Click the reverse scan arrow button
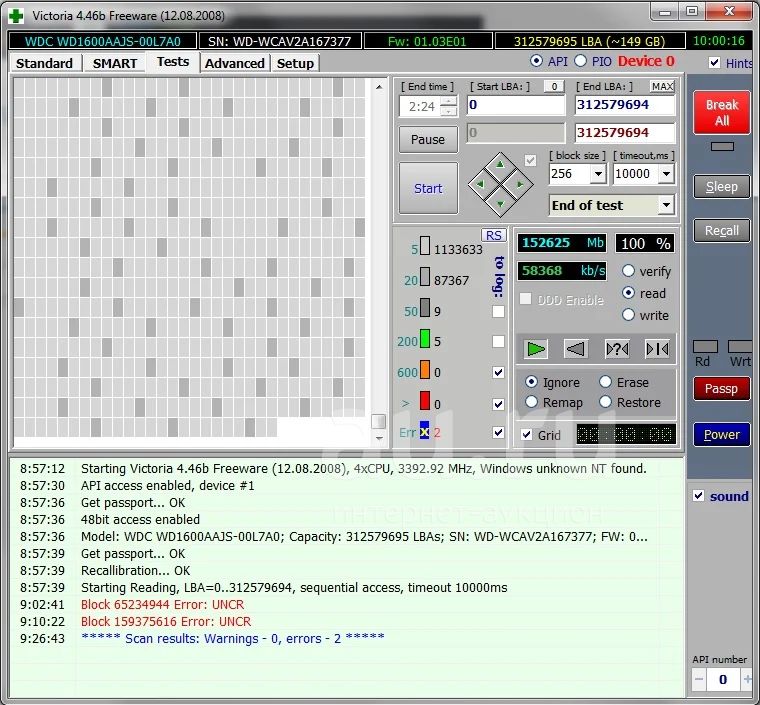760x705 pixels. click(576, 349)
